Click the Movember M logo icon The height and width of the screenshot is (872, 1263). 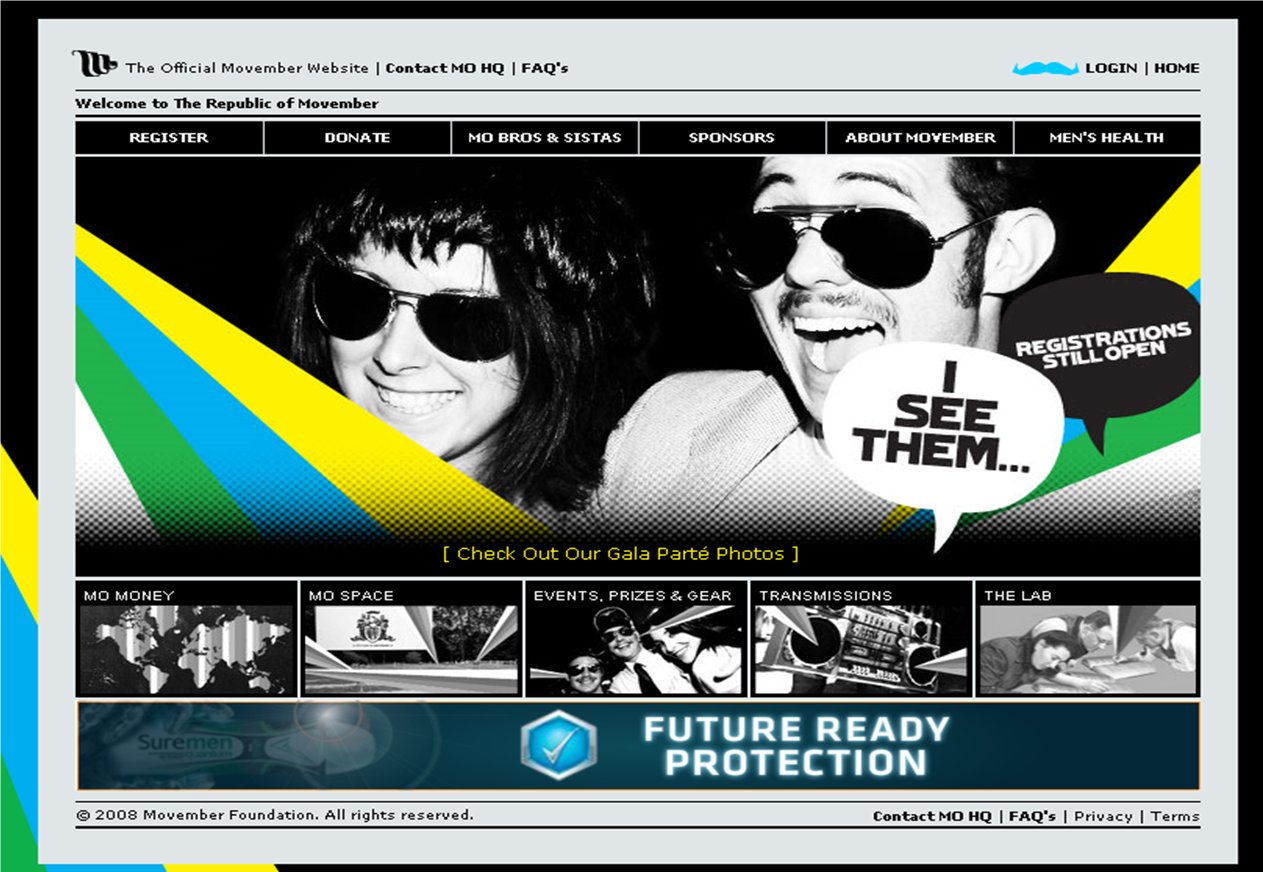pos(94,64)
